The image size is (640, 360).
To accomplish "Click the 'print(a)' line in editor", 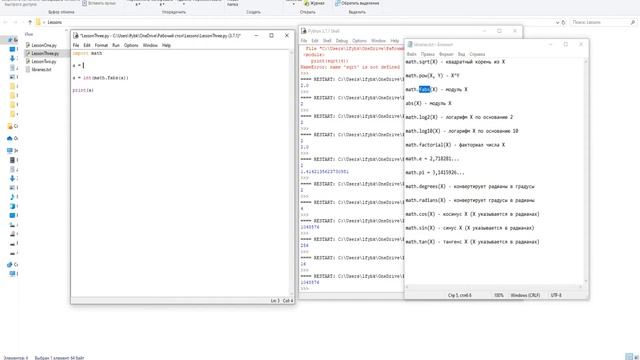I will (x=83, y=90).
